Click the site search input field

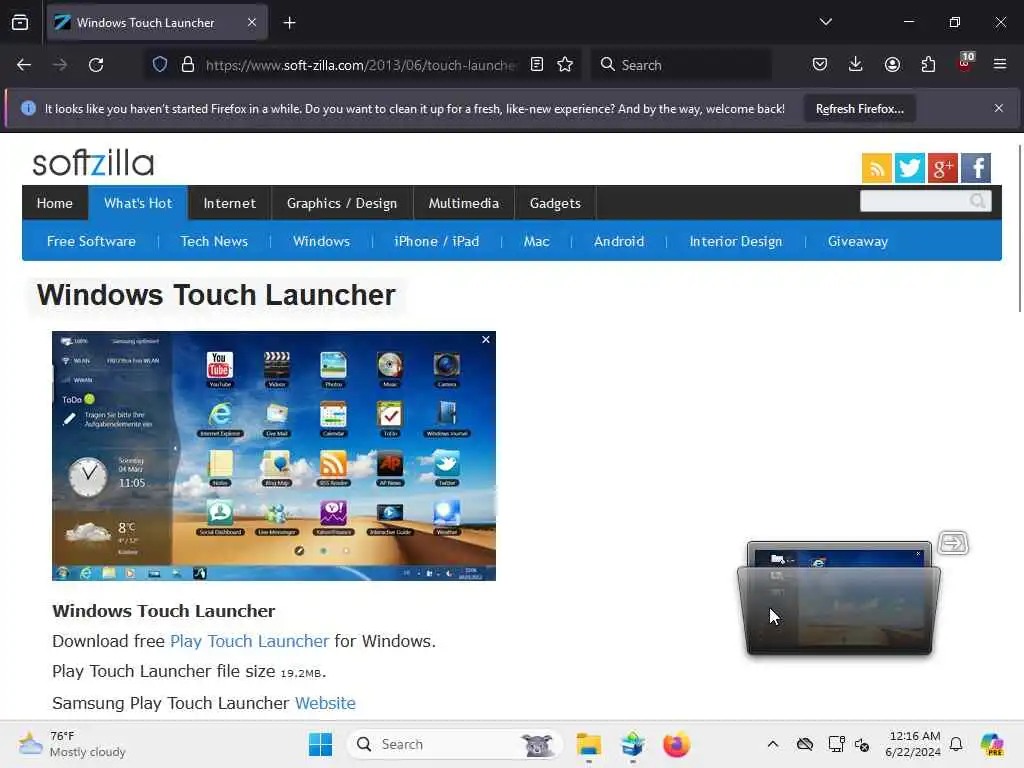pyautogui.click(x=914, y=201)
